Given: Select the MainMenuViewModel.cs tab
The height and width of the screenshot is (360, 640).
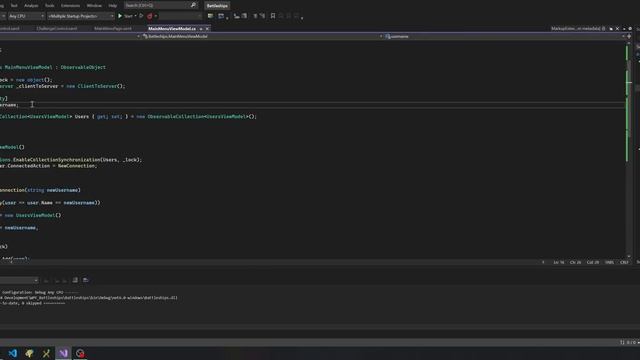Looking at the screenshot, I should pos(172,29).
